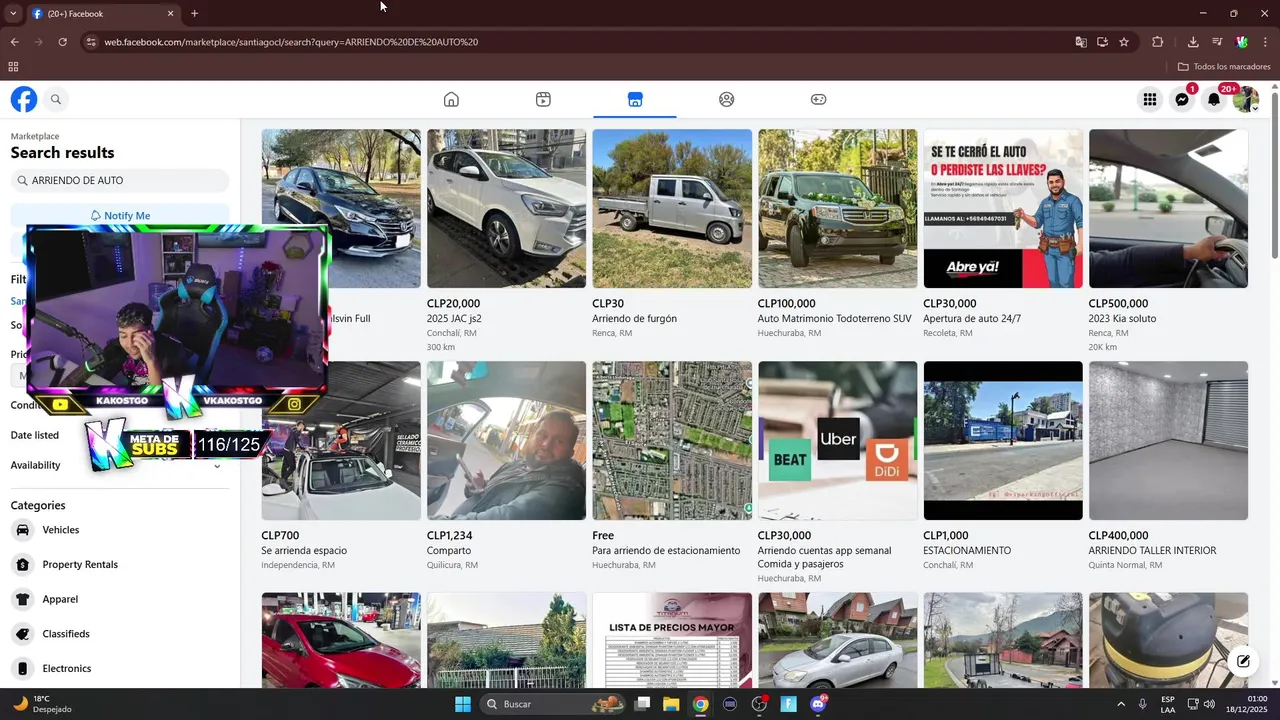Click the ARRIENDO DE AUTO search field
This screenshot has height=720, width=1280.
[x=120, y=181]
